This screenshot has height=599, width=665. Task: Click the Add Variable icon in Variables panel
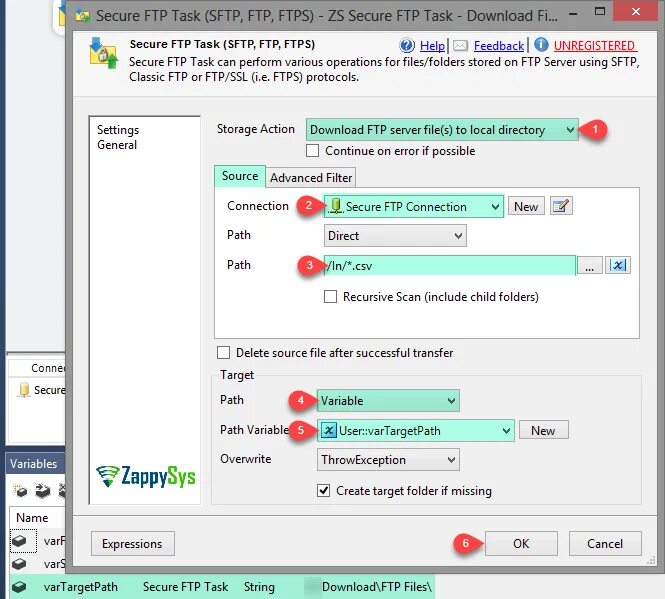(x=20, y=491)
